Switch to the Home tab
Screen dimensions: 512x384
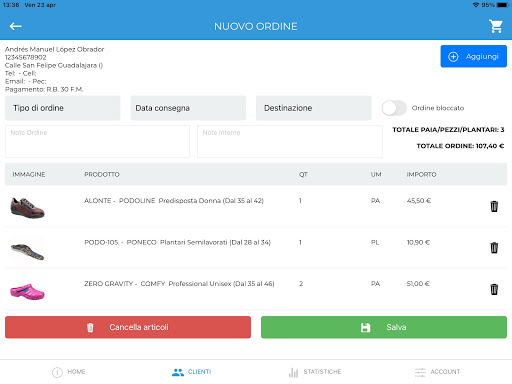click(69, 372)
